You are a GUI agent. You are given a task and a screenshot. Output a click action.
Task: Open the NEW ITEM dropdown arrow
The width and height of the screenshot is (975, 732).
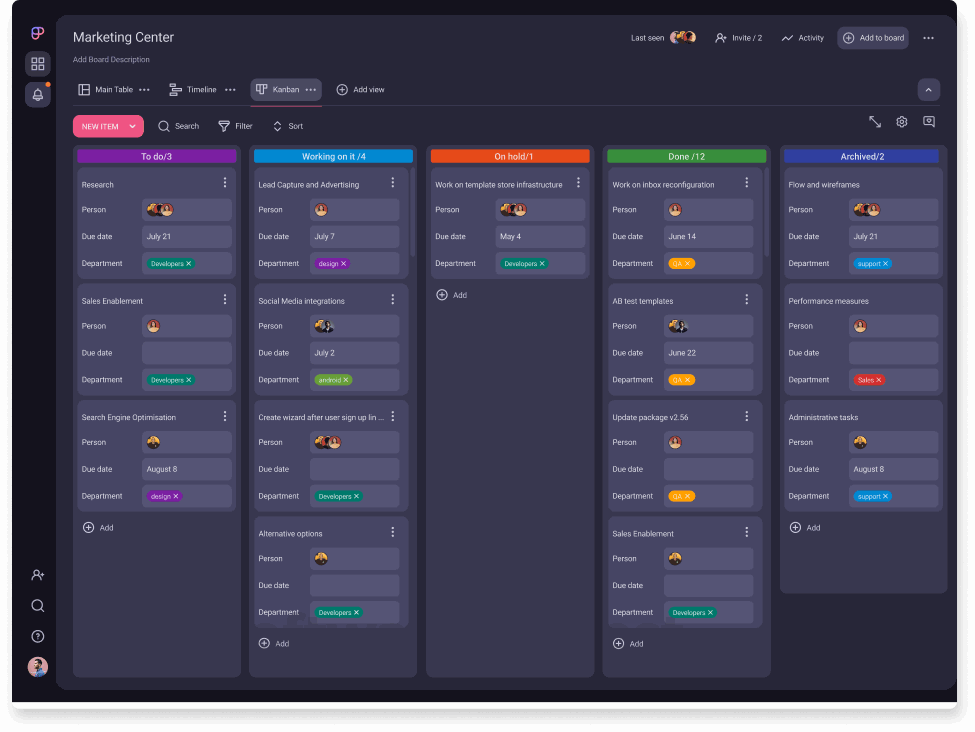(133, 126)
